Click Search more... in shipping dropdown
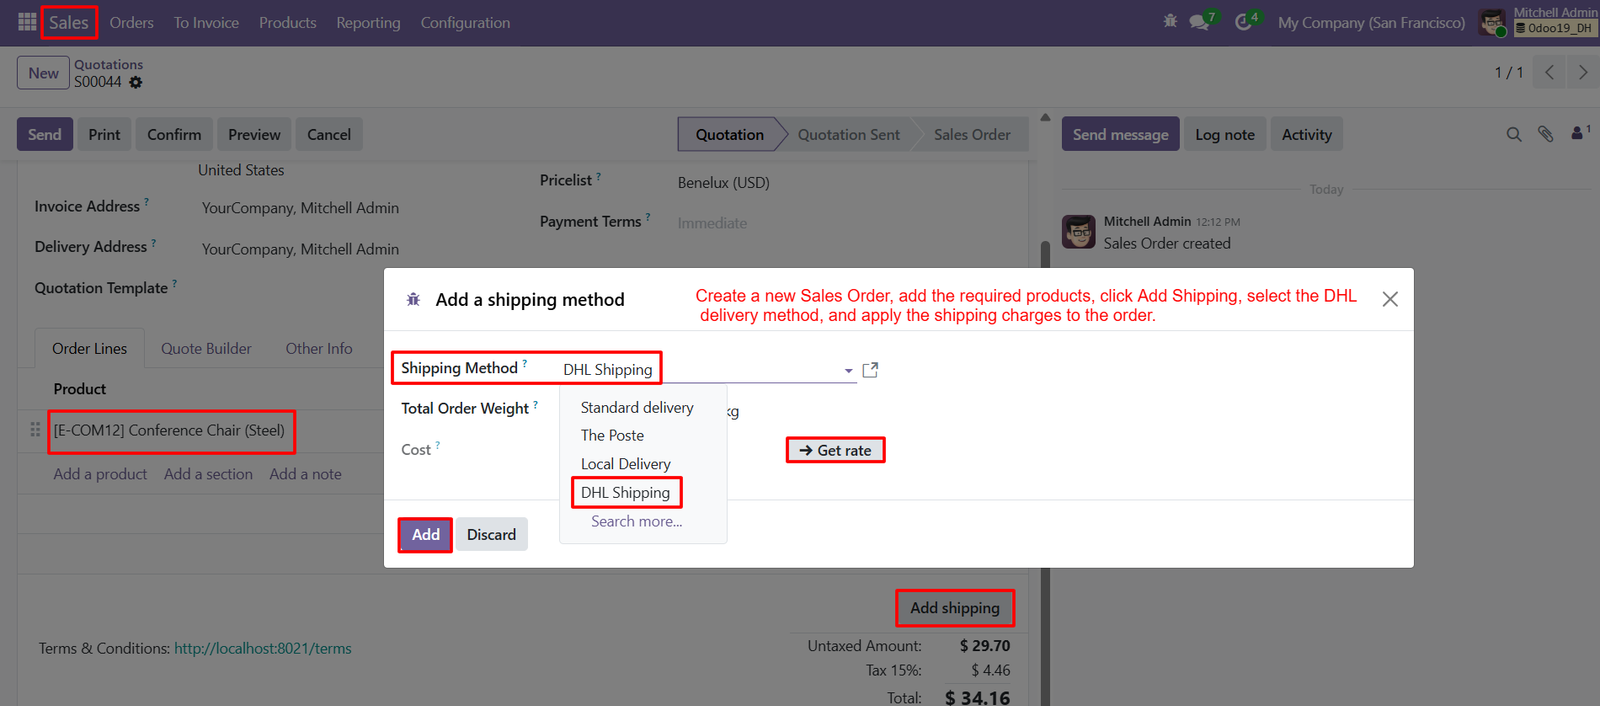This screenshot has height=706, width=1600. point(637,521)
